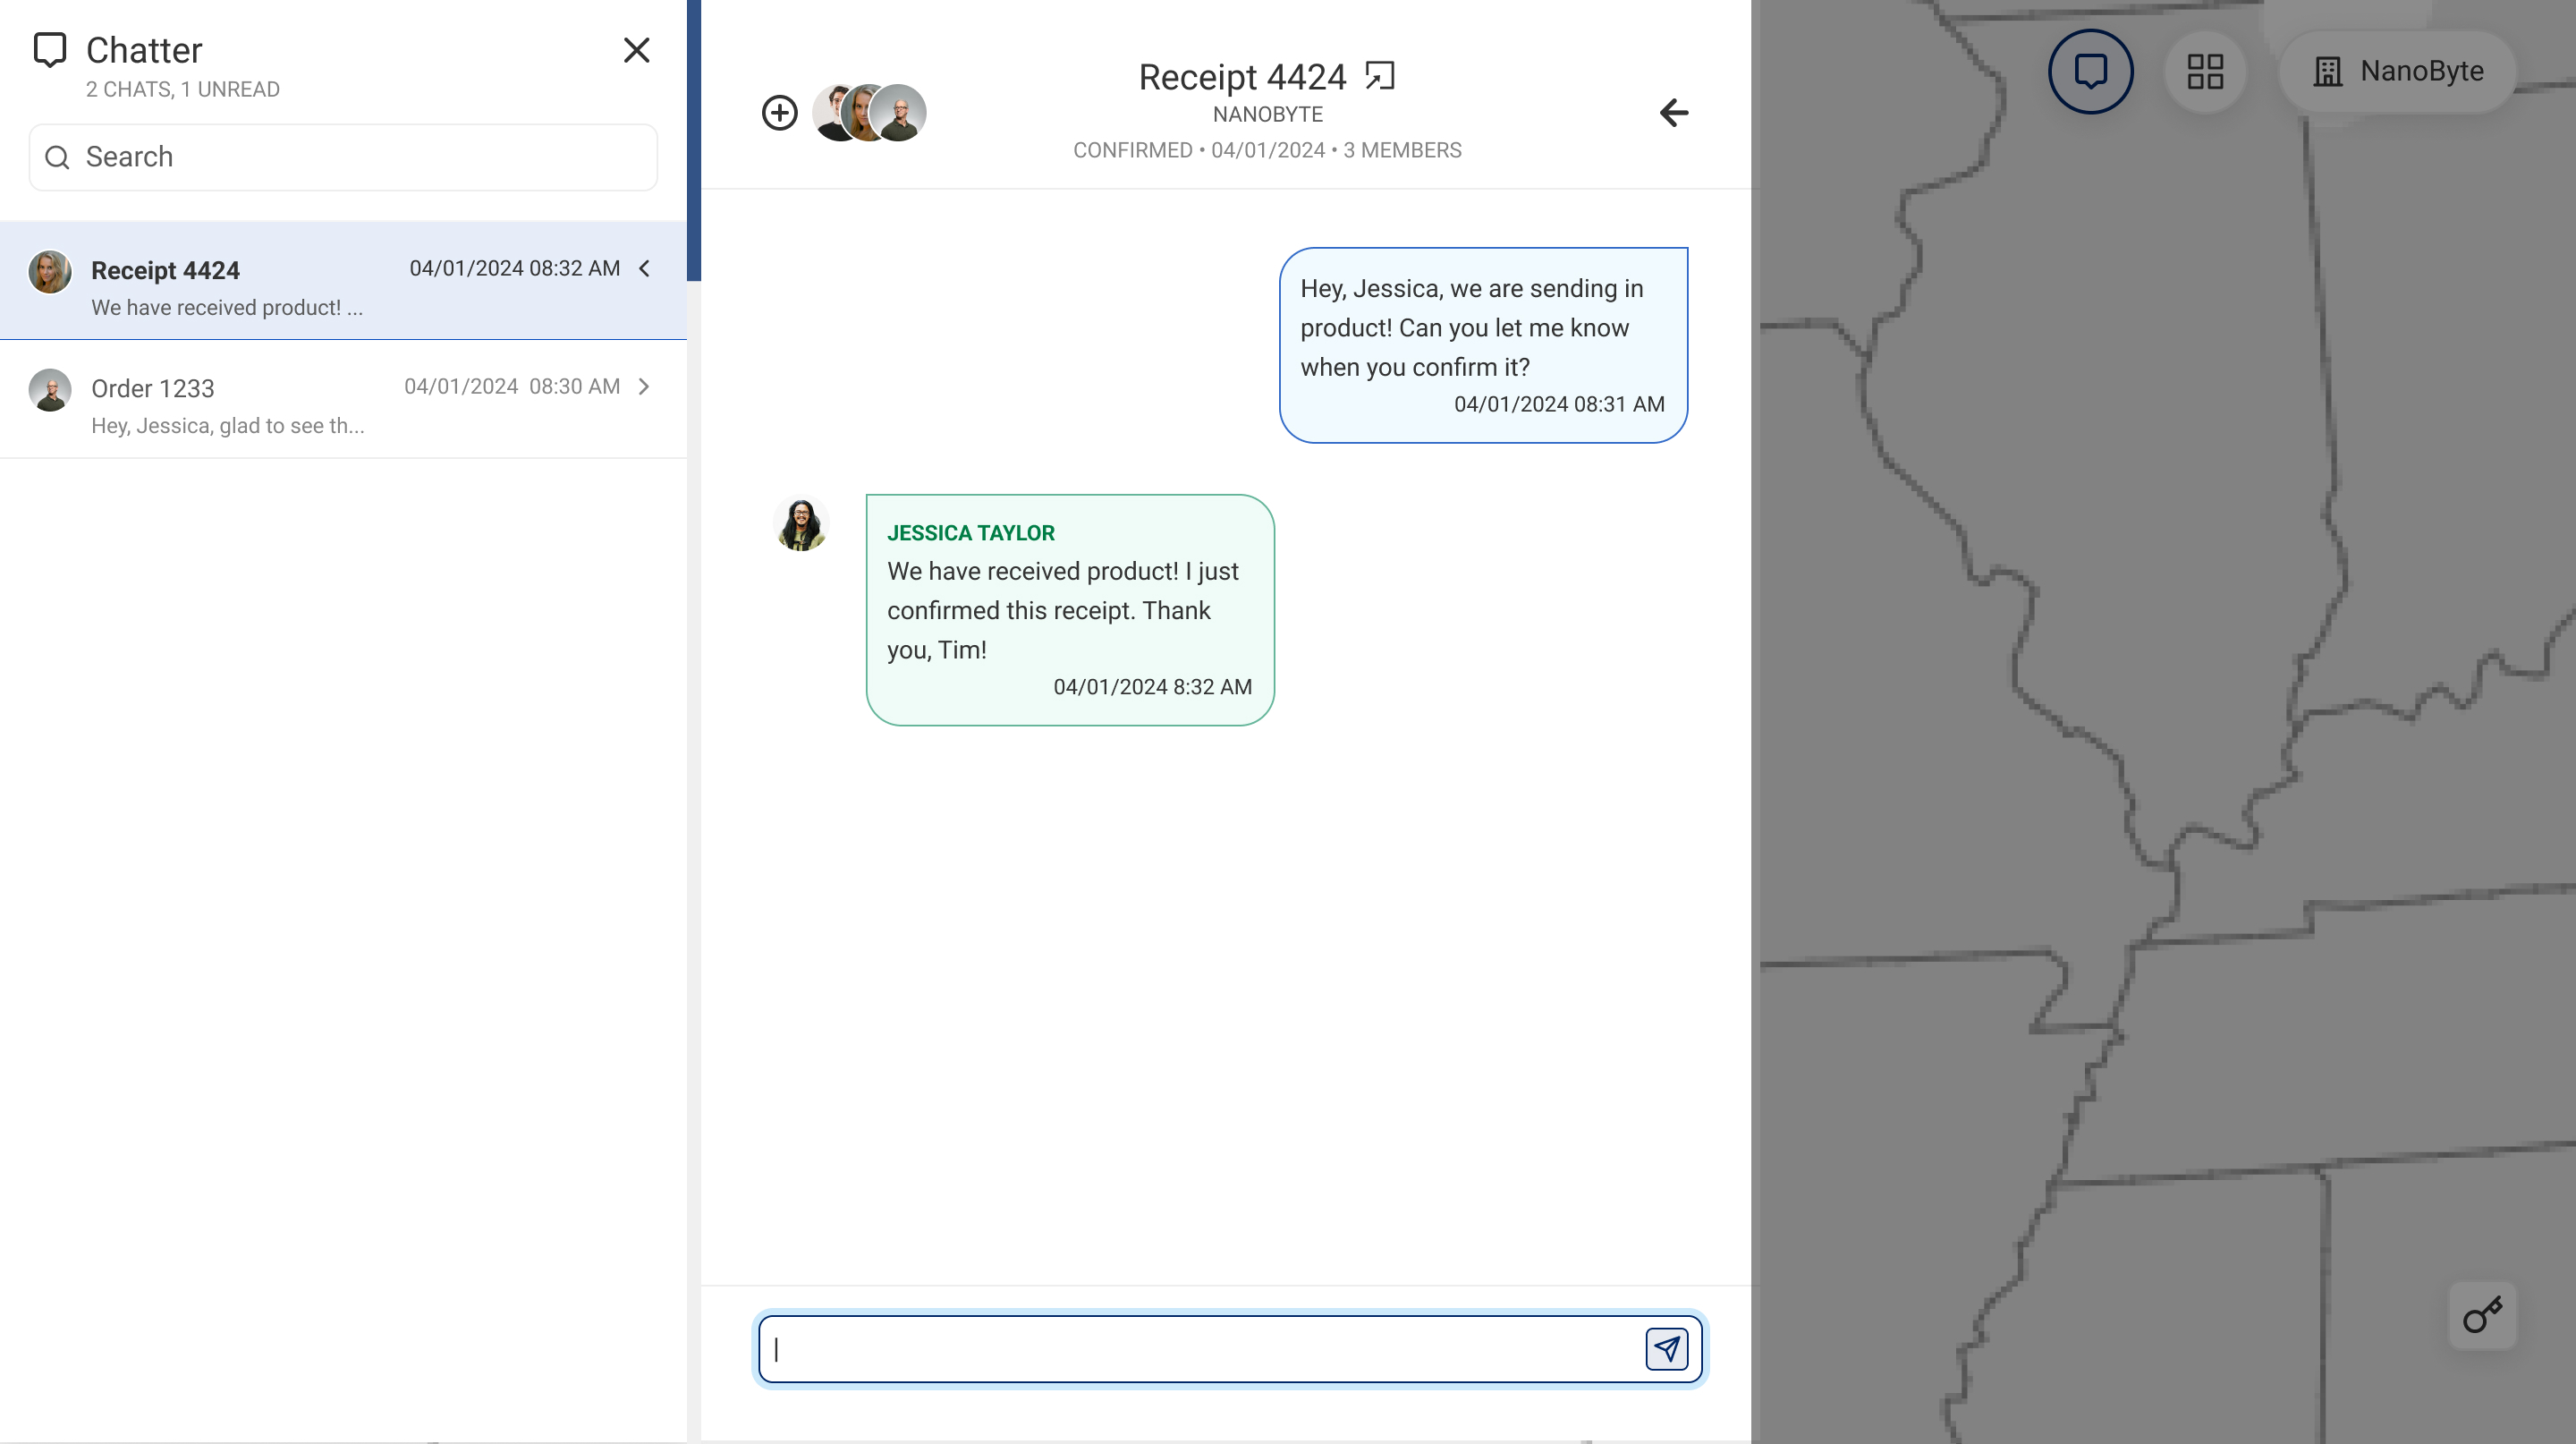The height and width of the screenshot is (1444, 2576).
Task: View the chat member avatars group
Action: click(868, 112)
